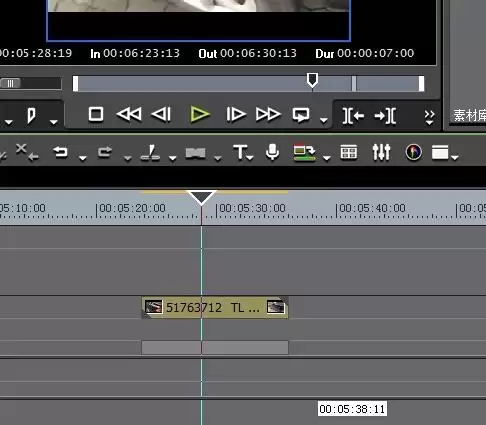Toggle the vectorscope color circle icon

413,152
